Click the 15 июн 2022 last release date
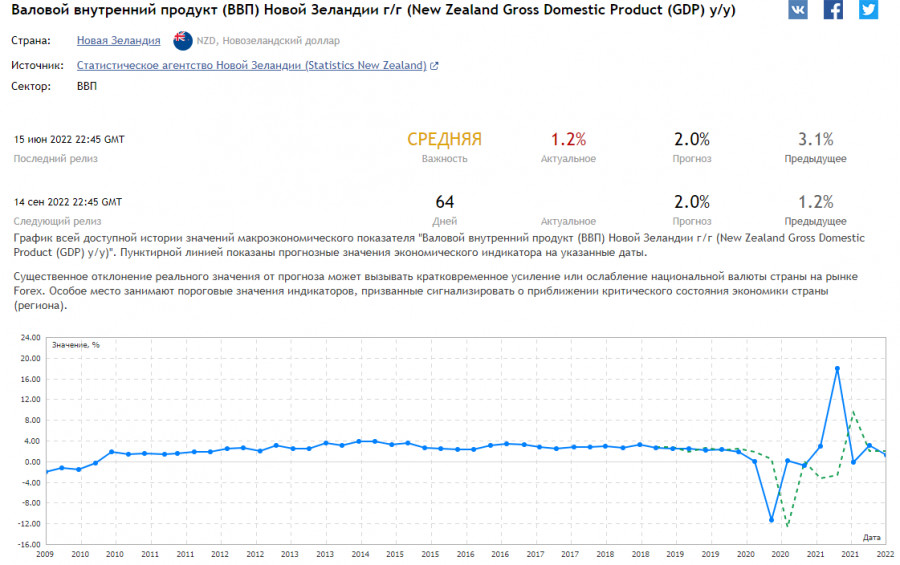This screenshot has width=900, height=565. coord(69,139)
